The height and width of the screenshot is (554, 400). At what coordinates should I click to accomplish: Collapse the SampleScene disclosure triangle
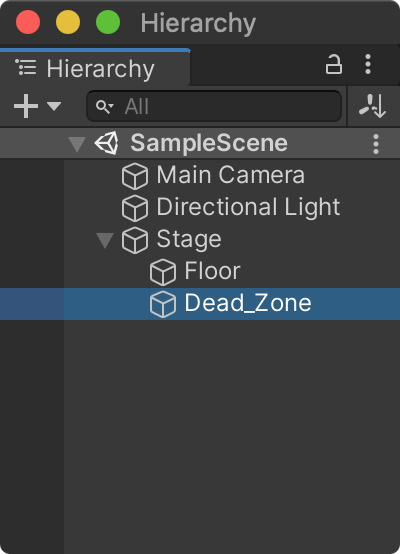(x=77, y=144)
